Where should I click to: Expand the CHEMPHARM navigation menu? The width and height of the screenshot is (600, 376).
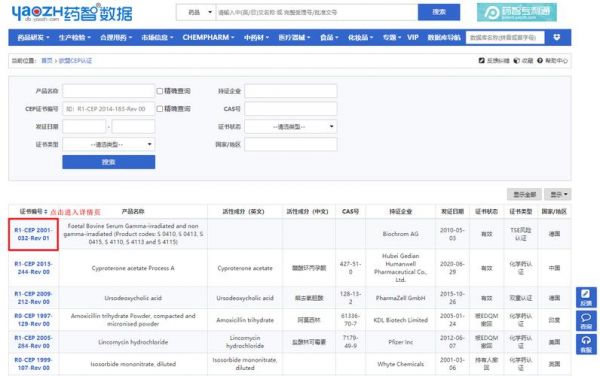(x=208, y=37)
